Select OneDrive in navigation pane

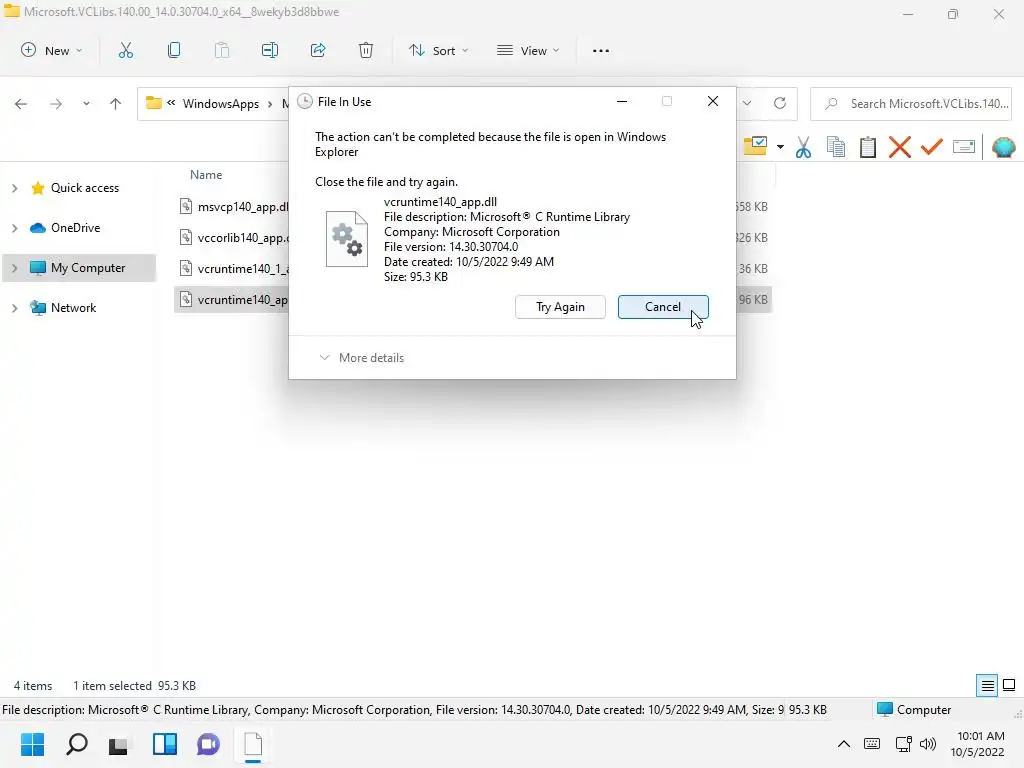[x=76, y=228]
